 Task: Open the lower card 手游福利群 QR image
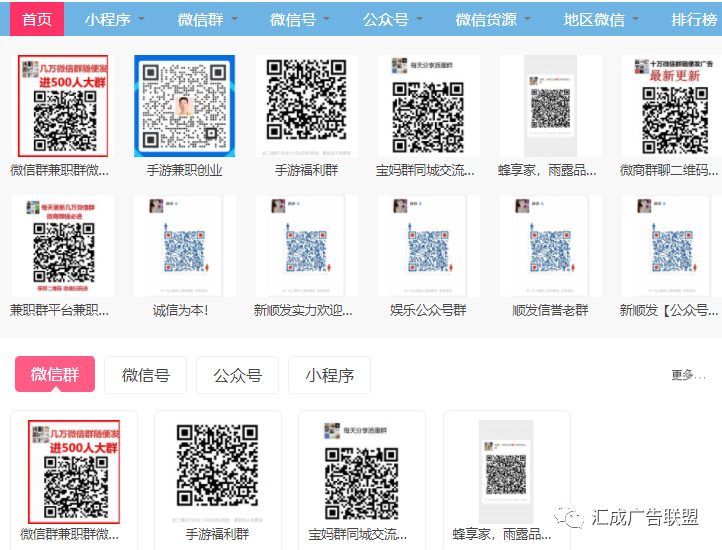(x=217, y=472)
